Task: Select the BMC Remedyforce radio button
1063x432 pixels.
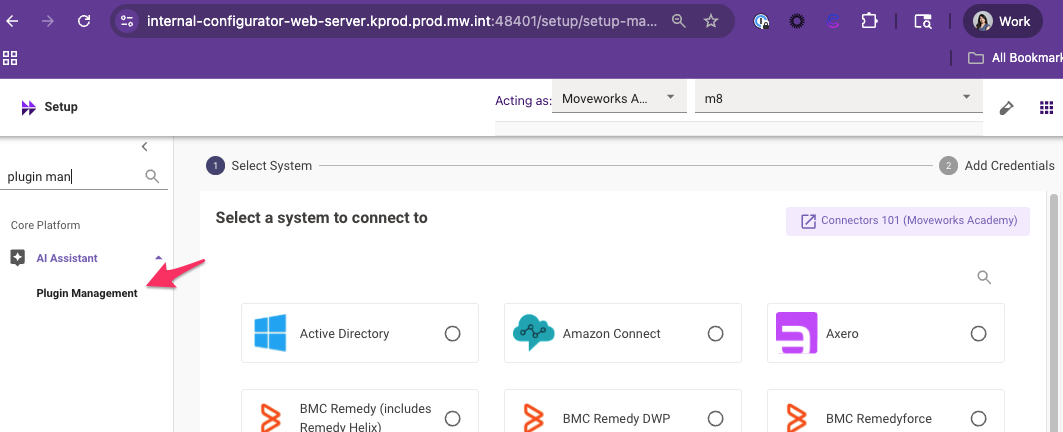Action: pyautogui.click(x=978, y=418)
